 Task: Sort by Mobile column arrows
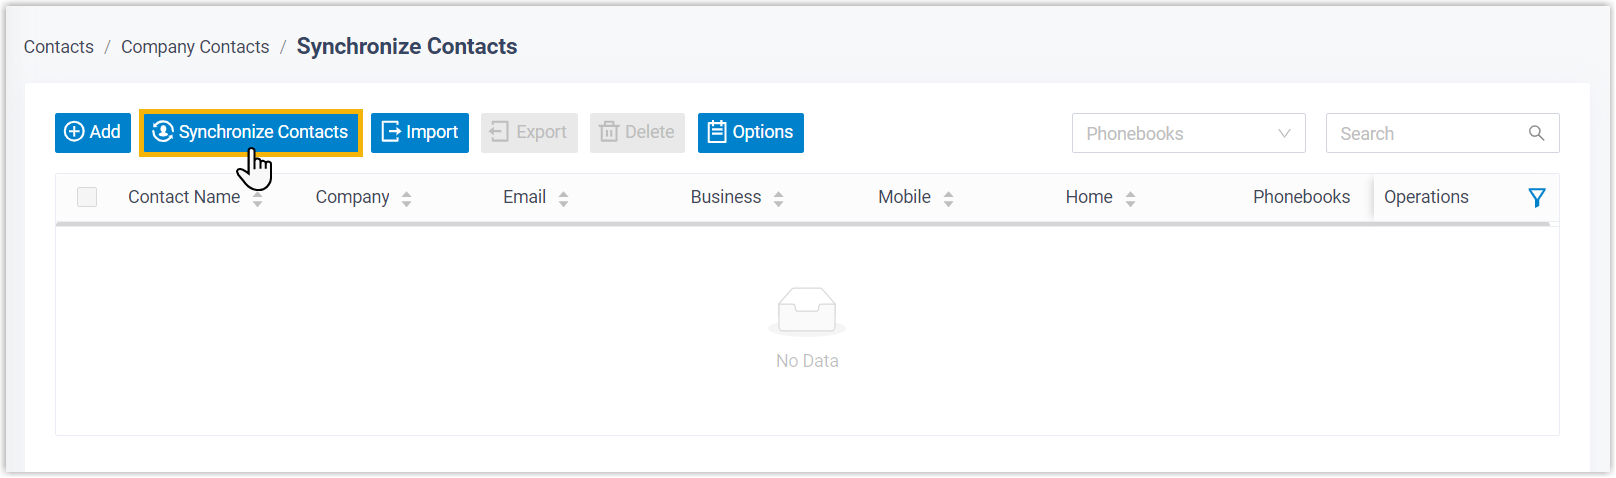point(949,199)
